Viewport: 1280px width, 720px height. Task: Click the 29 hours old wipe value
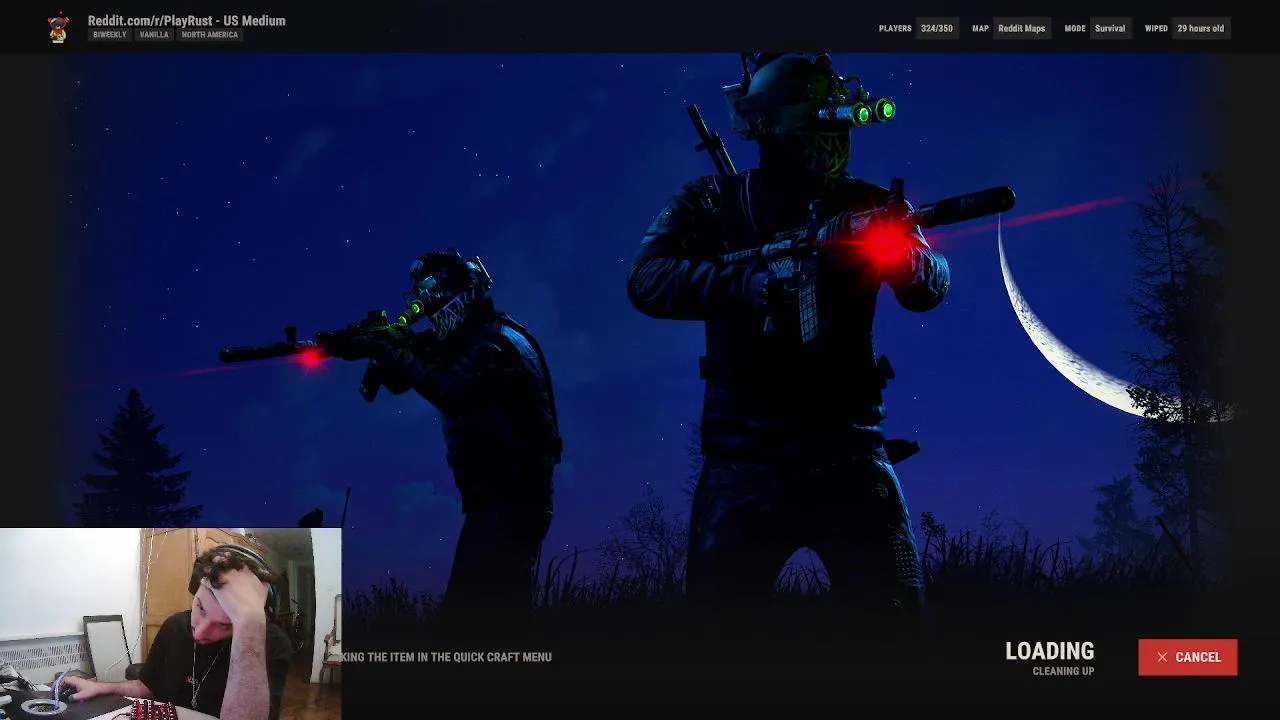click(x=1200, y=28)
